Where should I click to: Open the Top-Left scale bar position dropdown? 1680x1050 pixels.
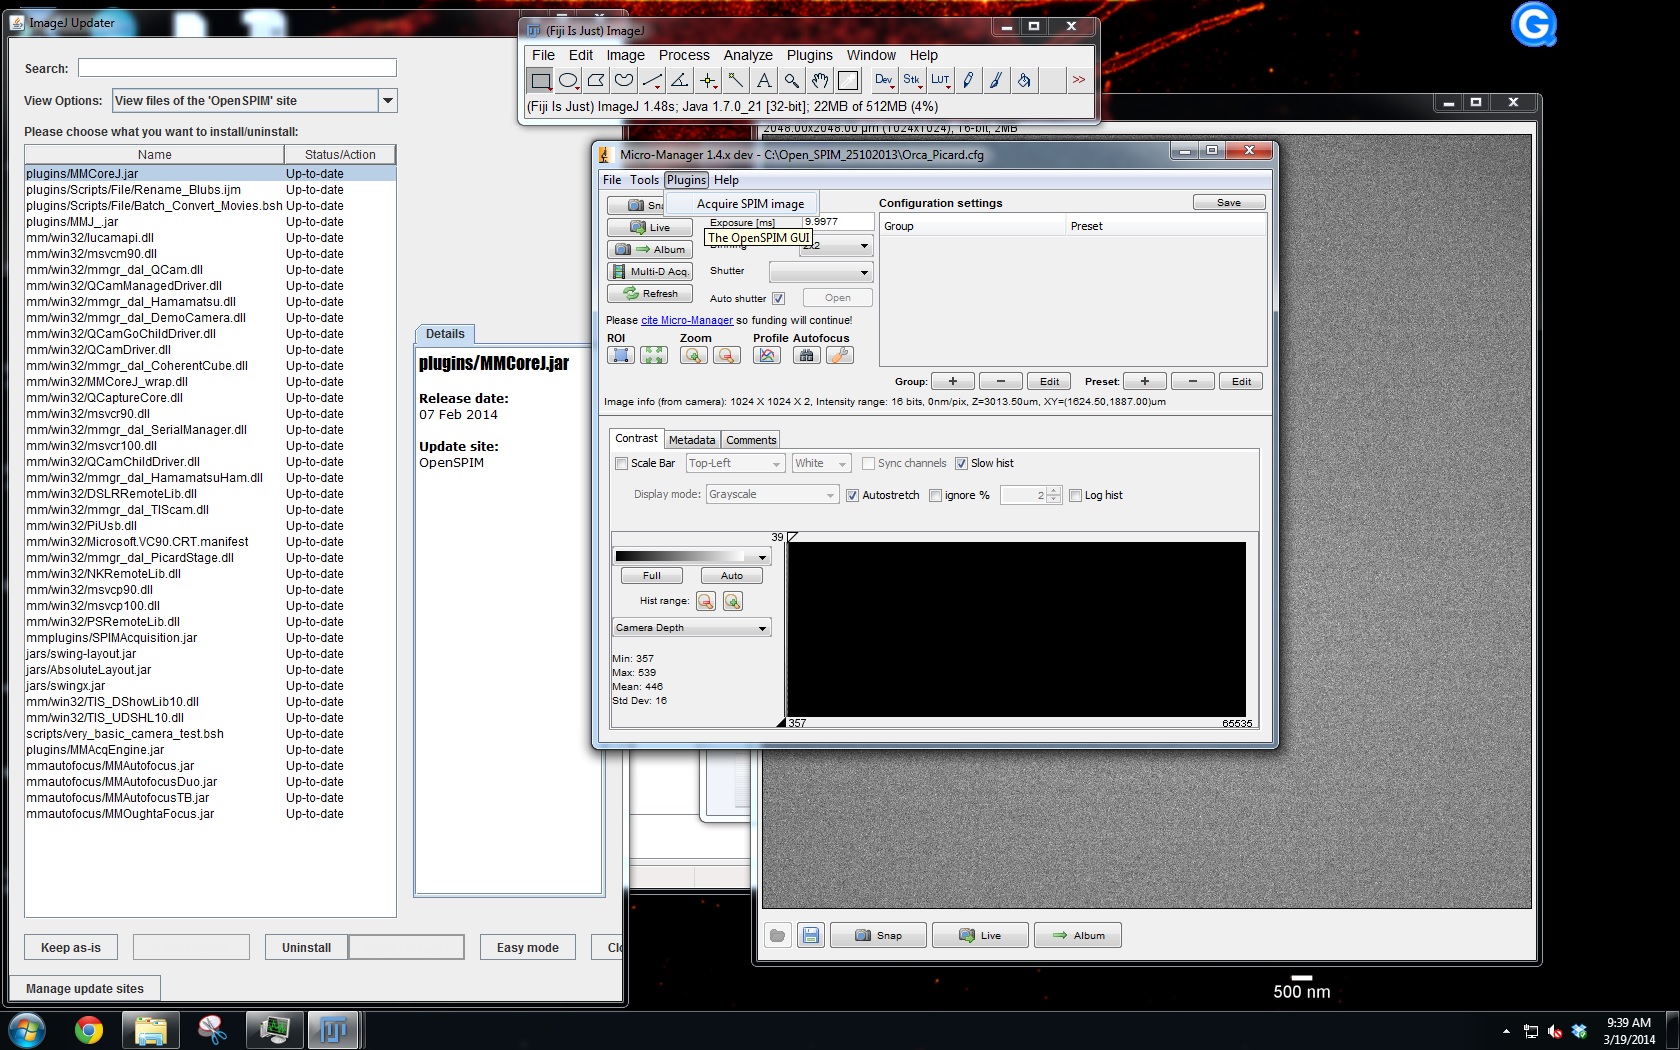735,464
